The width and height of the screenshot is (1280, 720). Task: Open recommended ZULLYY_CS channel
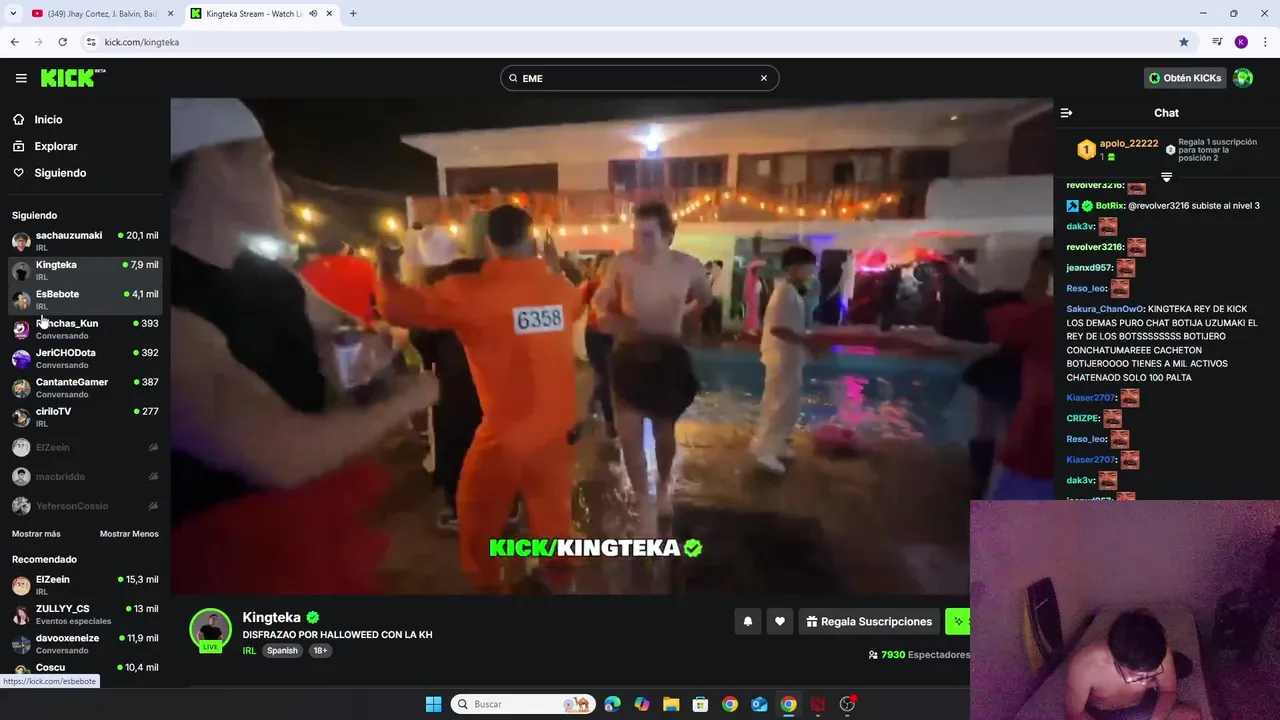85,614
